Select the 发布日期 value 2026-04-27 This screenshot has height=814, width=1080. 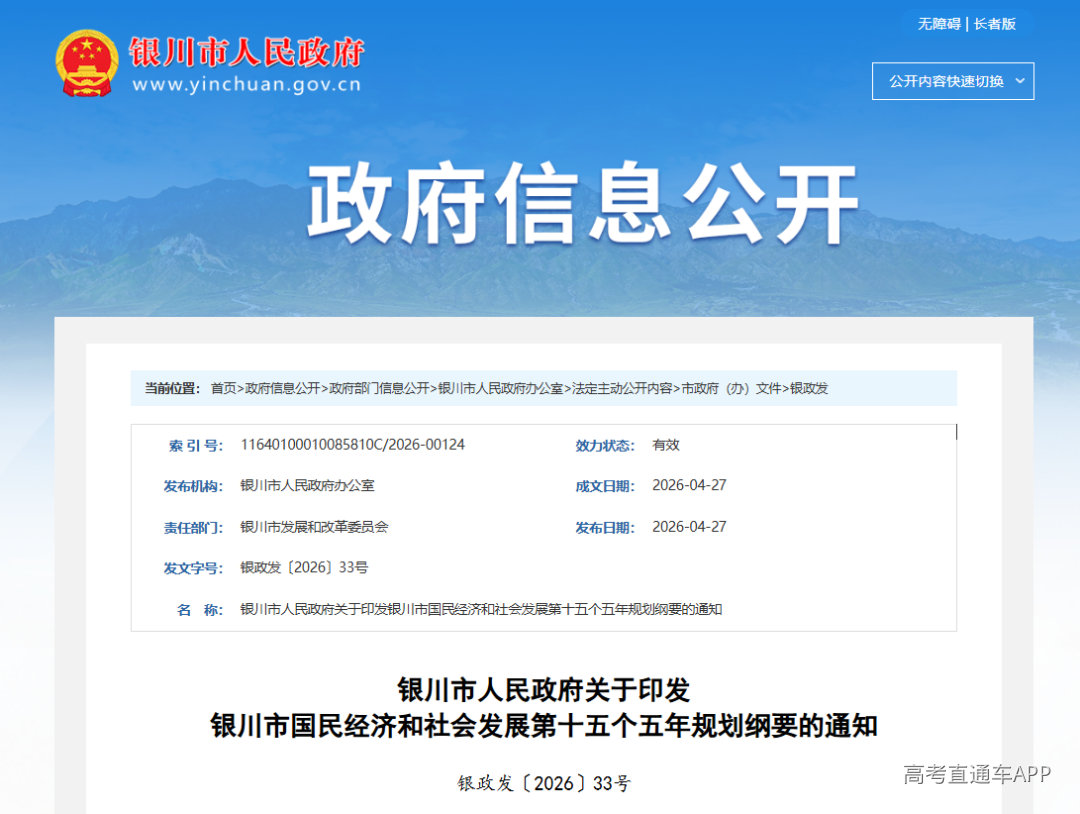pyautogui.click(x=689, y=527)
